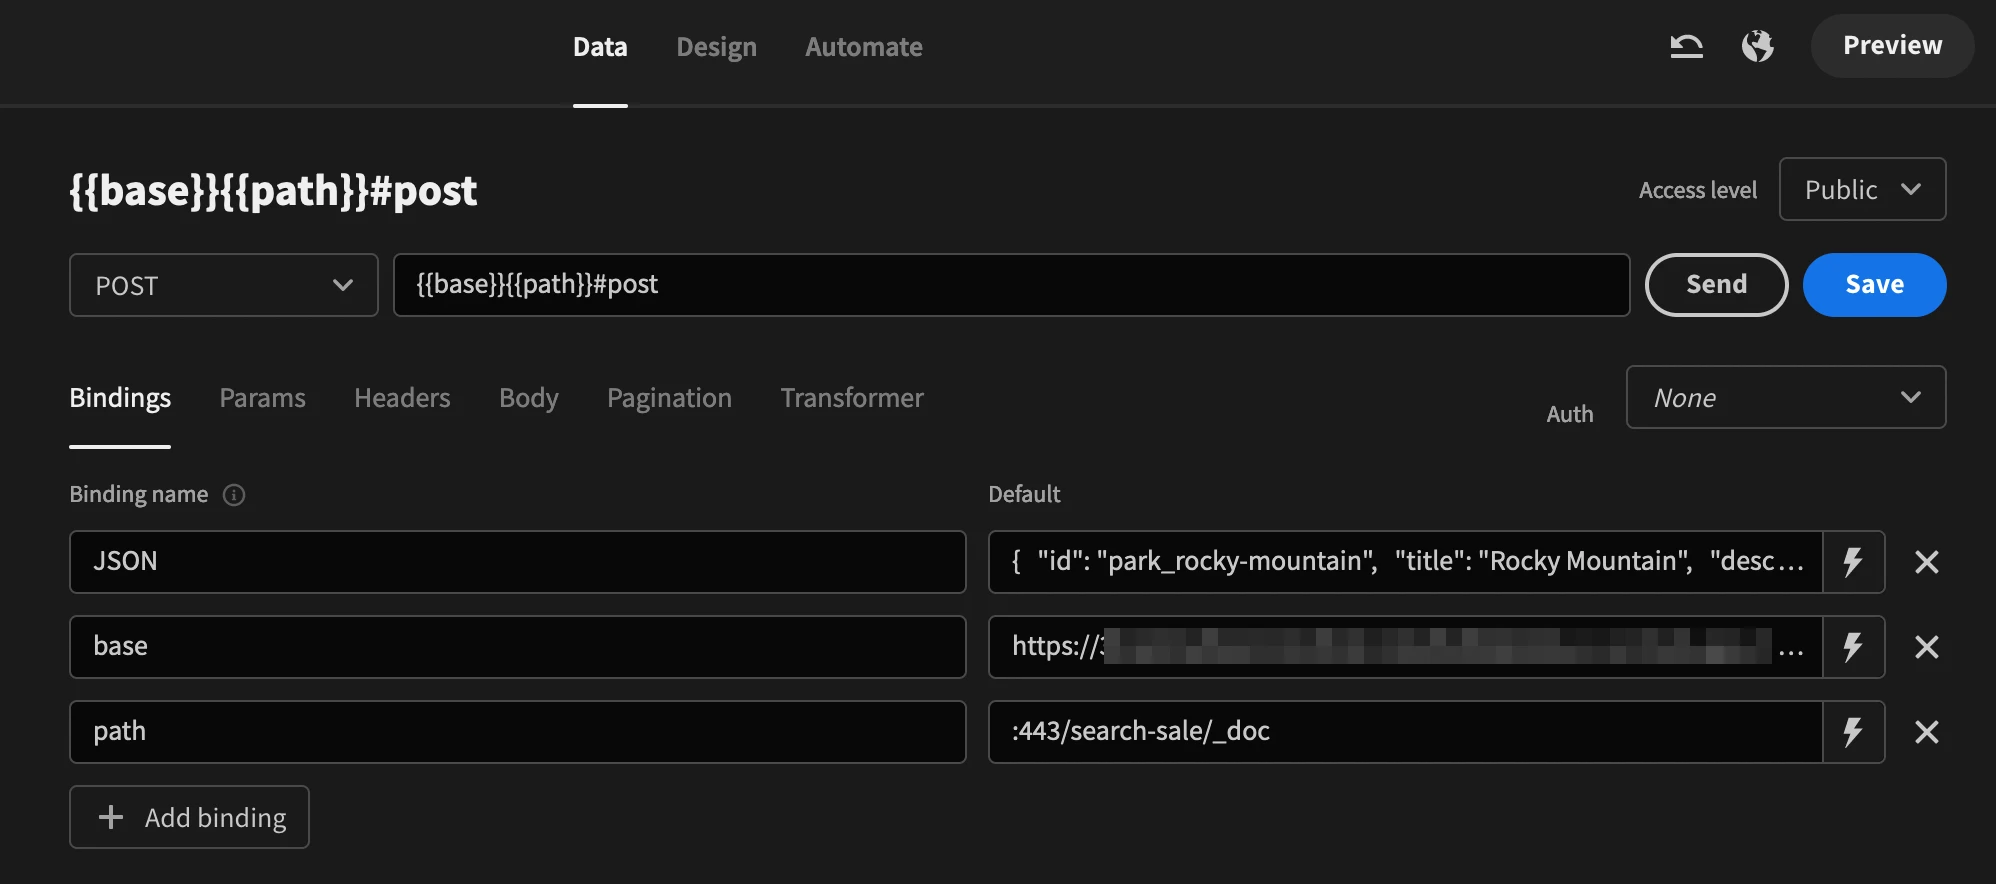This screenshot has height=884, width=1996.
Task: Select the Params tab
Action: pyautogui.click(x=262, y=398)
